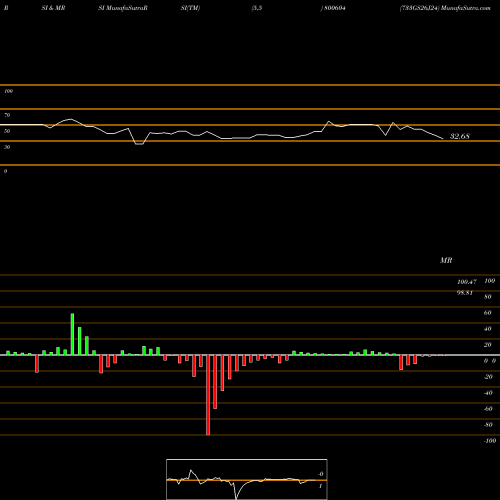Image resolution: width=500 pixels, height=500 pixels.
Task: Click MR axis label -60
Action: 488,409
